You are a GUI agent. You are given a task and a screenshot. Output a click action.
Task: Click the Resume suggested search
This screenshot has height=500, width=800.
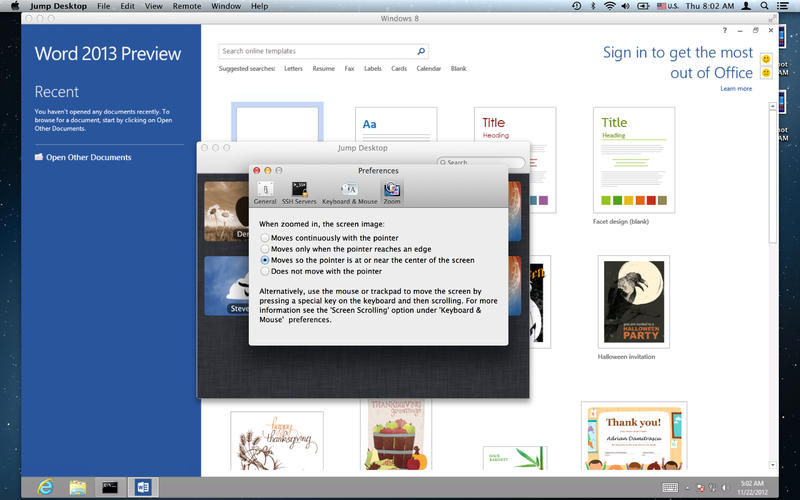(x=323, y=68)
